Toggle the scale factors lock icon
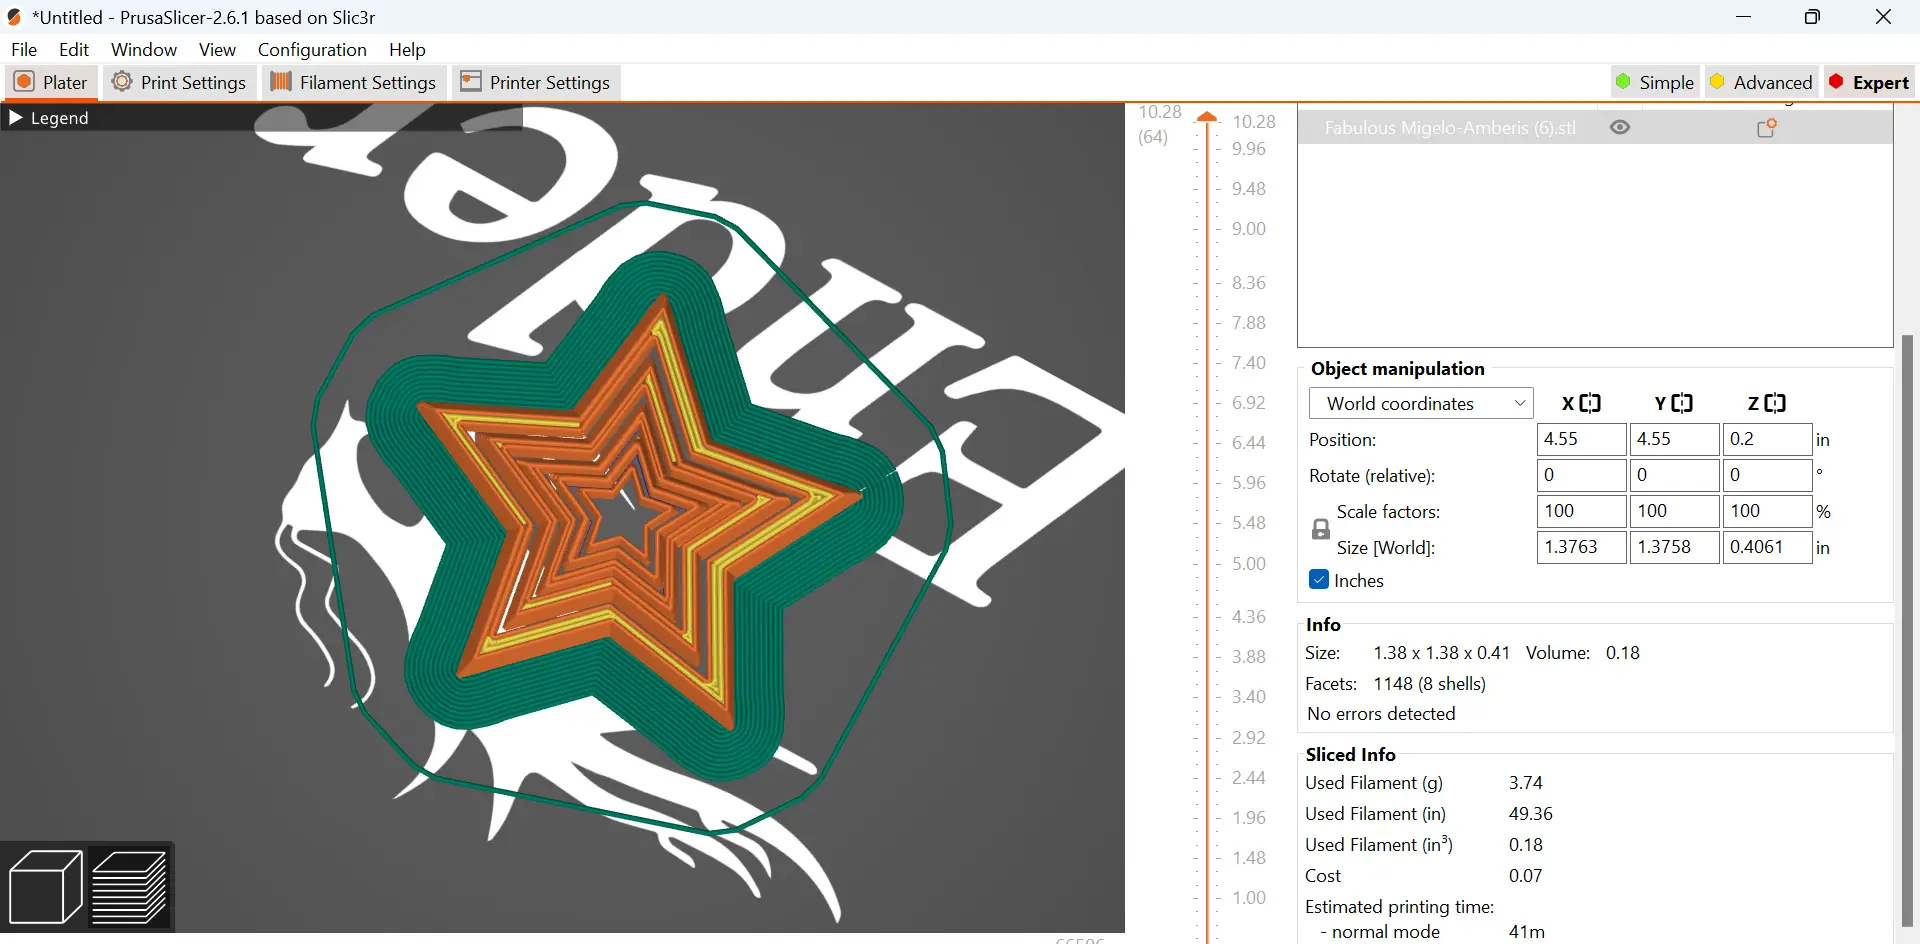 tap(1321, 529)
